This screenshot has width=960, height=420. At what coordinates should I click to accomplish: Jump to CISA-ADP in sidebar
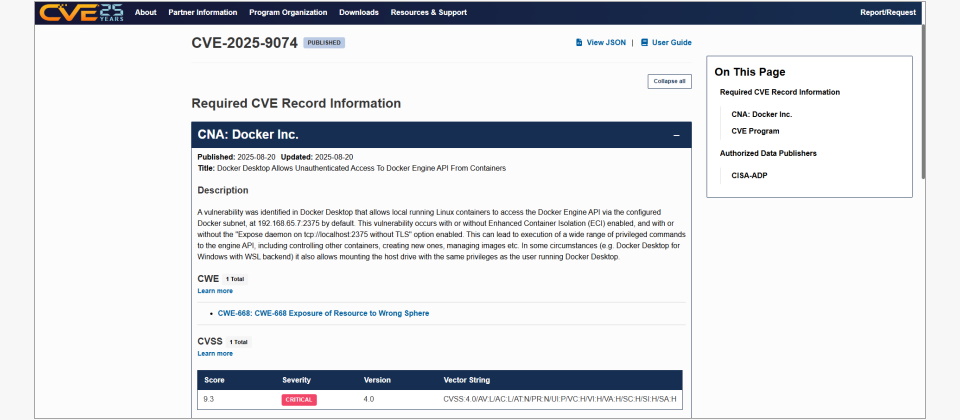point(749,175)
